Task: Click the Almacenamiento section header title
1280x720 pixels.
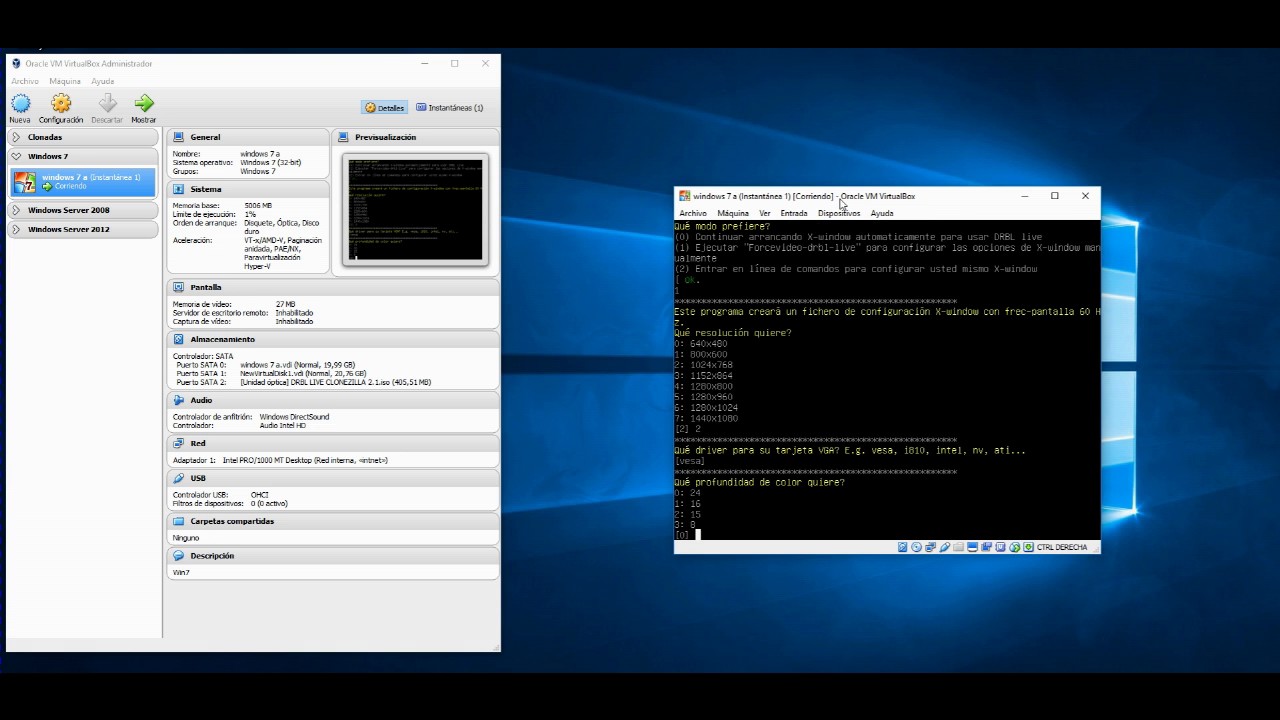Action: [222, 339]
